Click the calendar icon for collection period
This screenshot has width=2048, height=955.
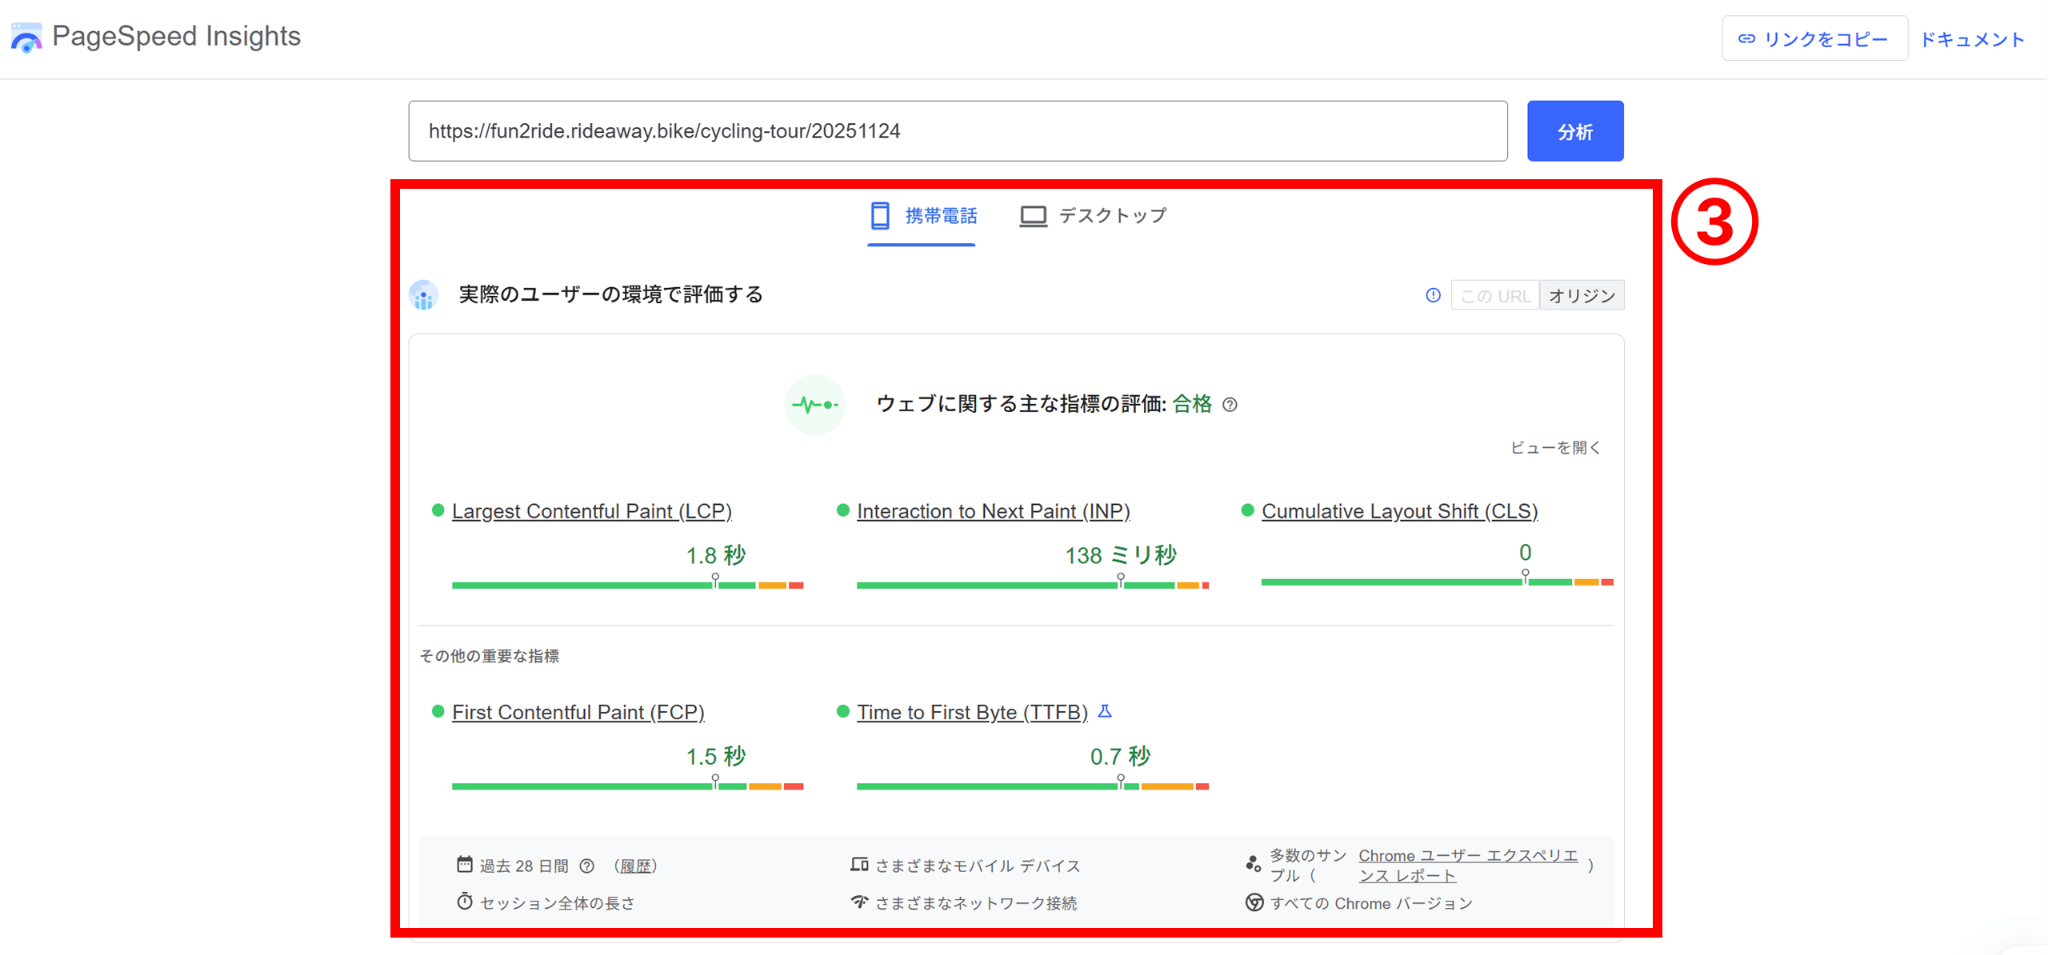(464, 865)
